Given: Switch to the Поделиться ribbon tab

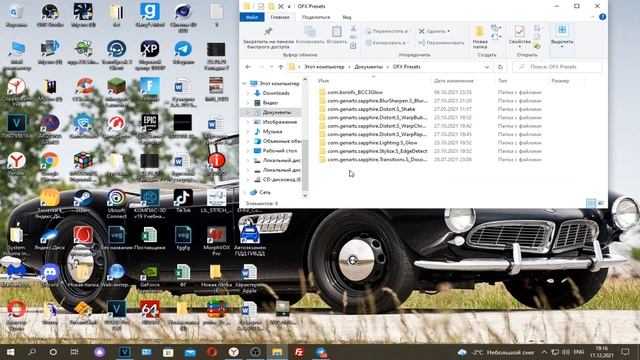Looking at the screenshot, I should pos(316,17).
